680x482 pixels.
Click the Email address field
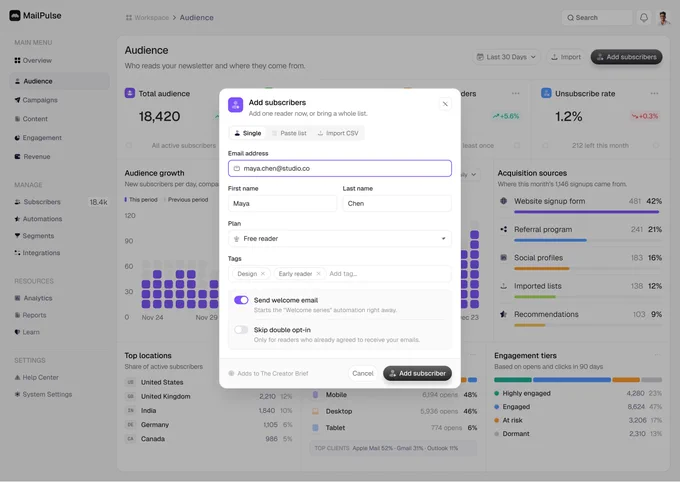(340, 168)
